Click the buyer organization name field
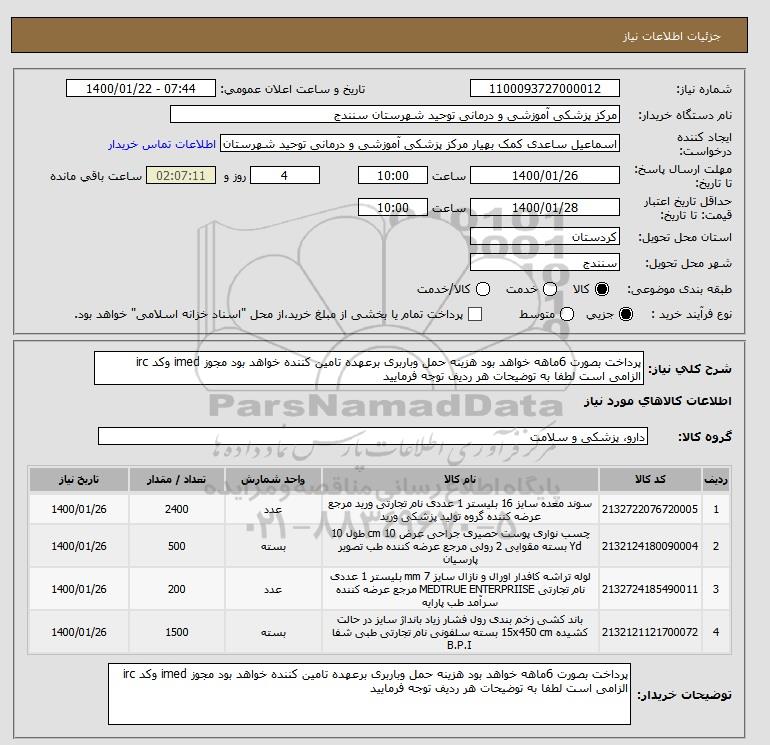The image size is (770, 745). 395,114
